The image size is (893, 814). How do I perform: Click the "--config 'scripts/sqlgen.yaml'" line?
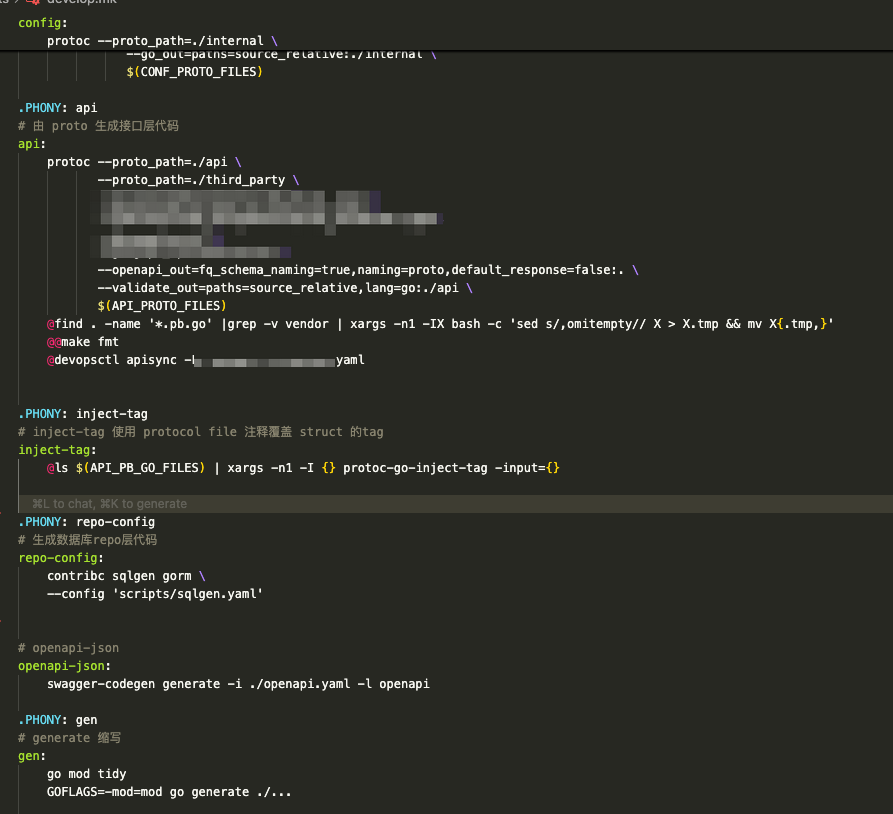click(155, 594)
